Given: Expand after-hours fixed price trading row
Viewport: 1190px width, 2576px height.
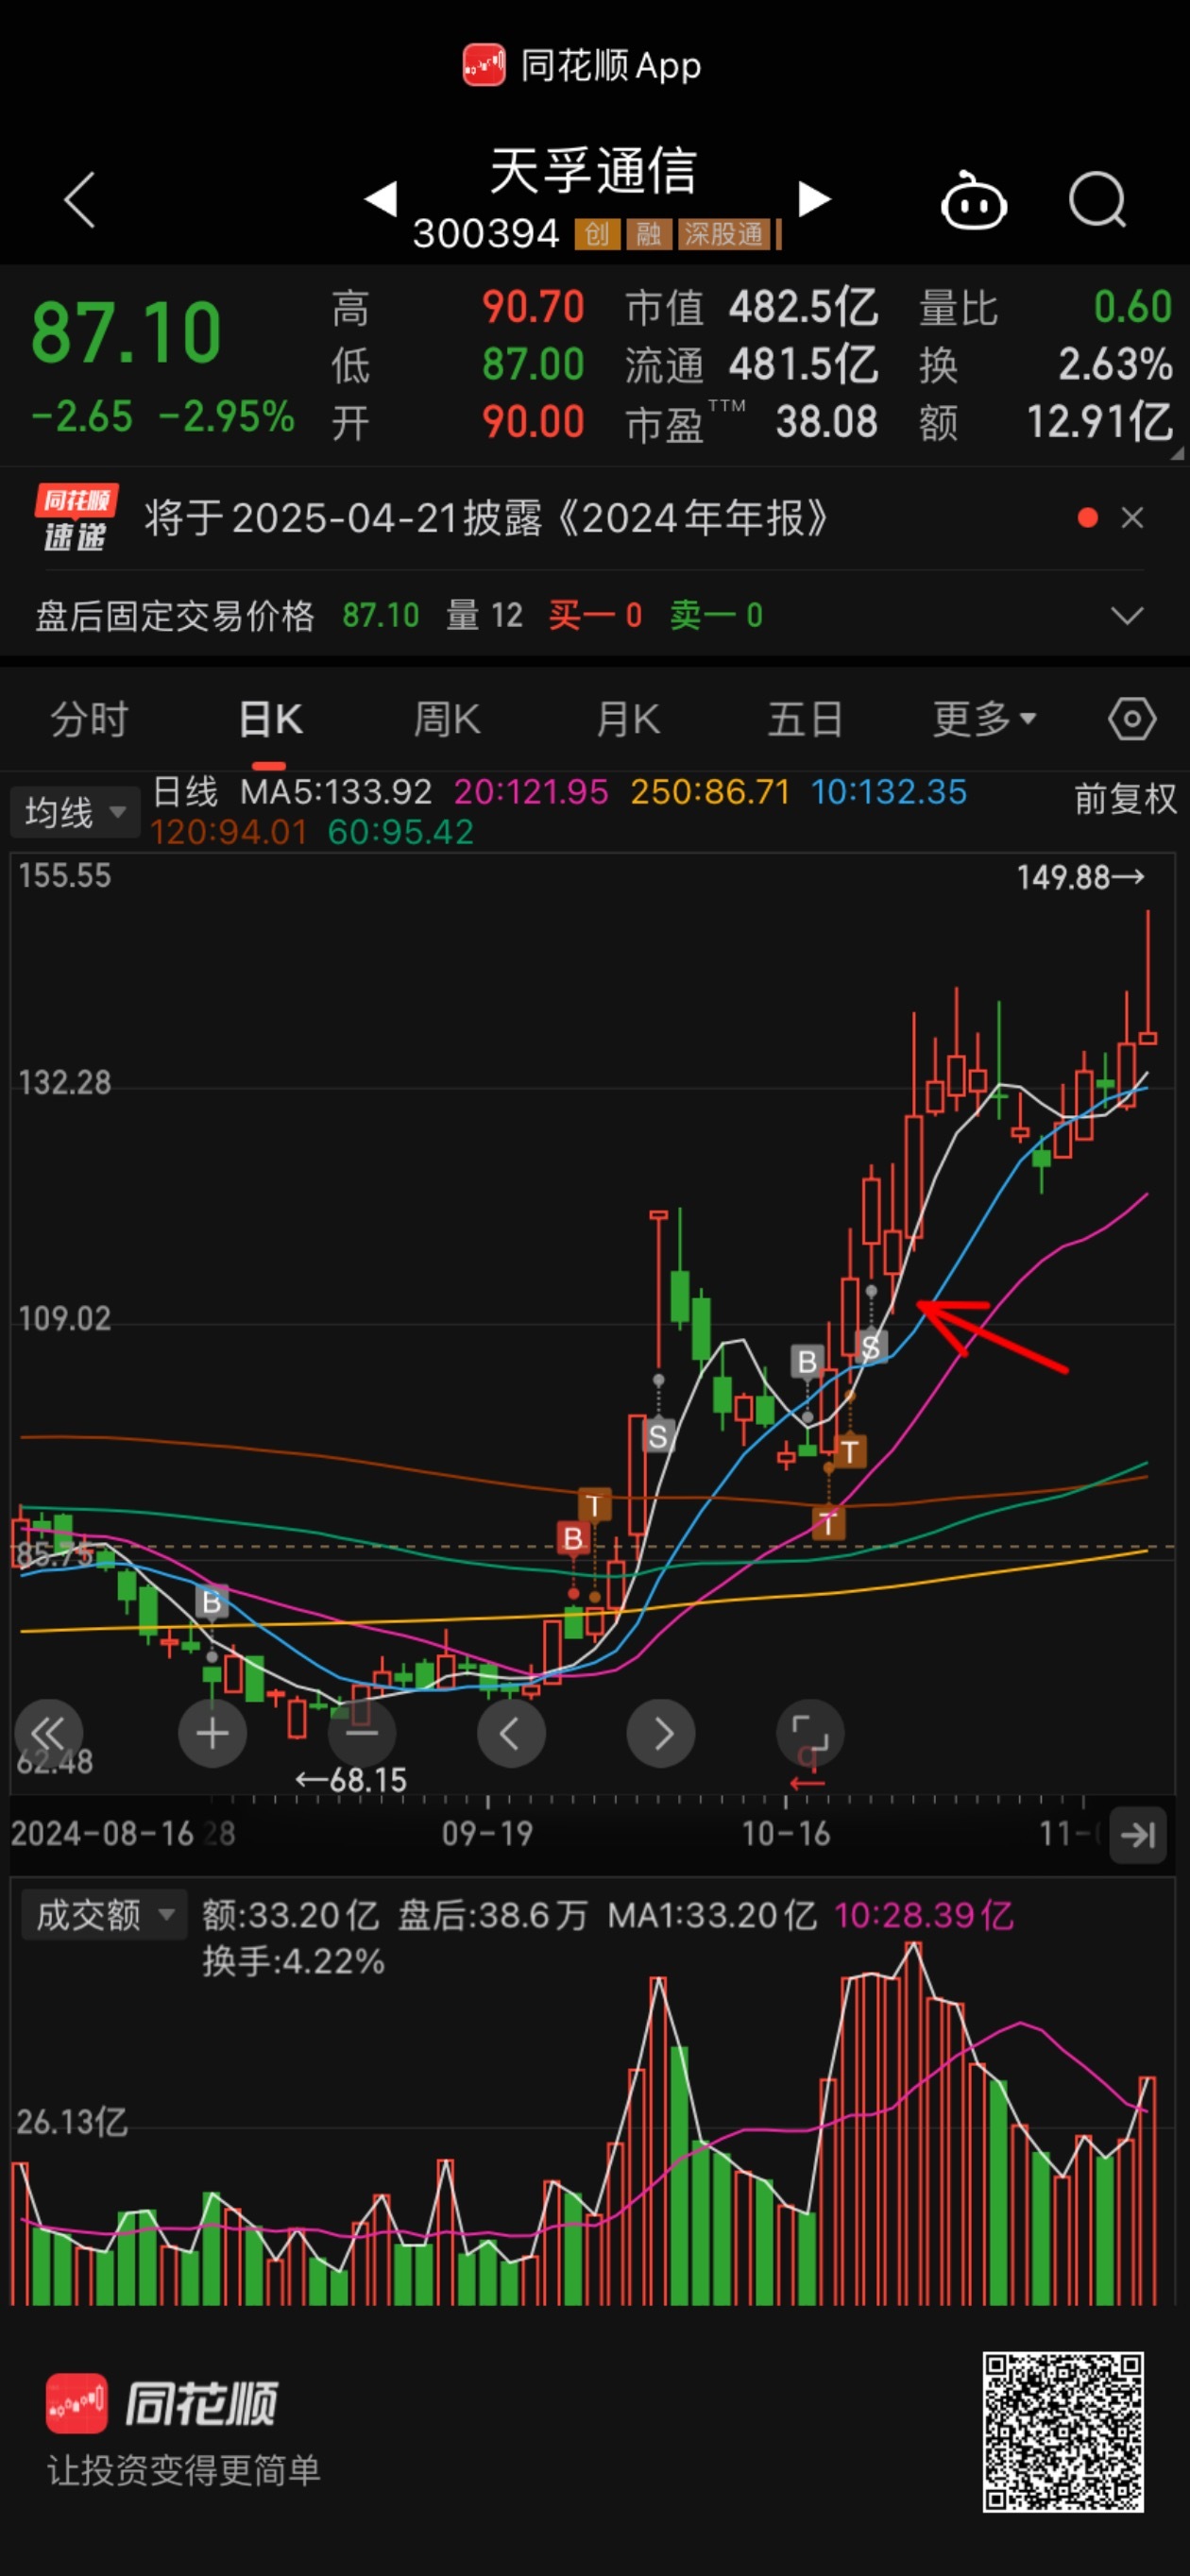Looking at the screenshot, I should point(1127,616).
